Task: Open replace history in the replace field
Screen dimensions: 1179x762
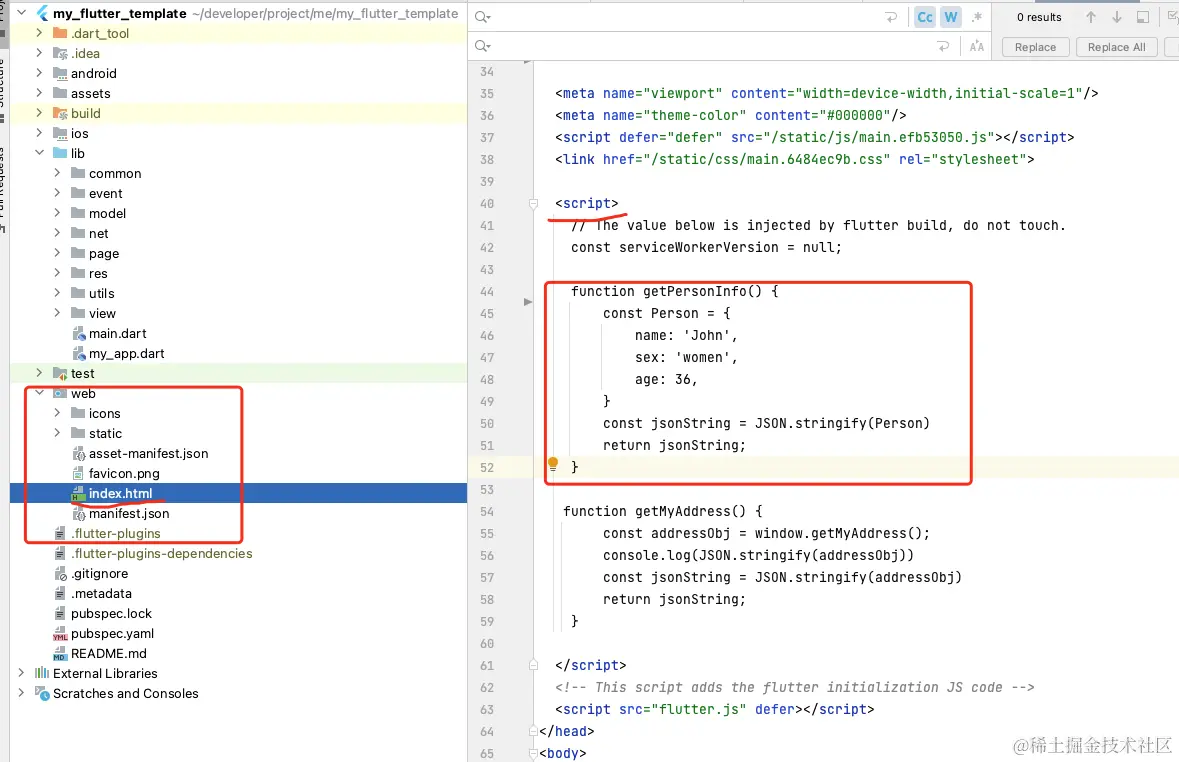Action: 483,47
